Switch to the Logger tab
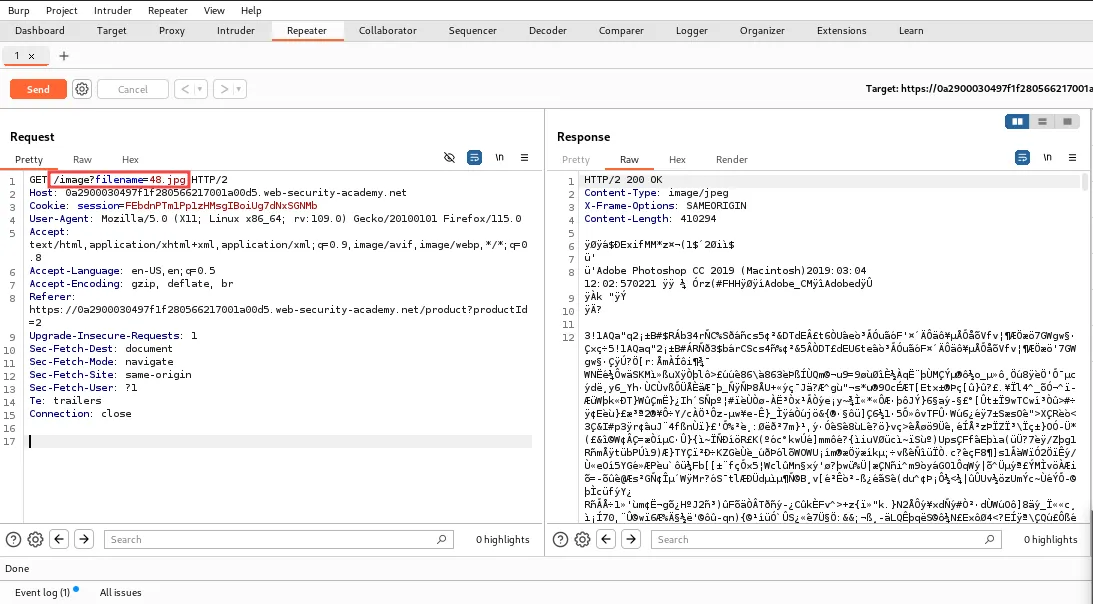Screen dimensions: 1093x604 click(691, 31)
